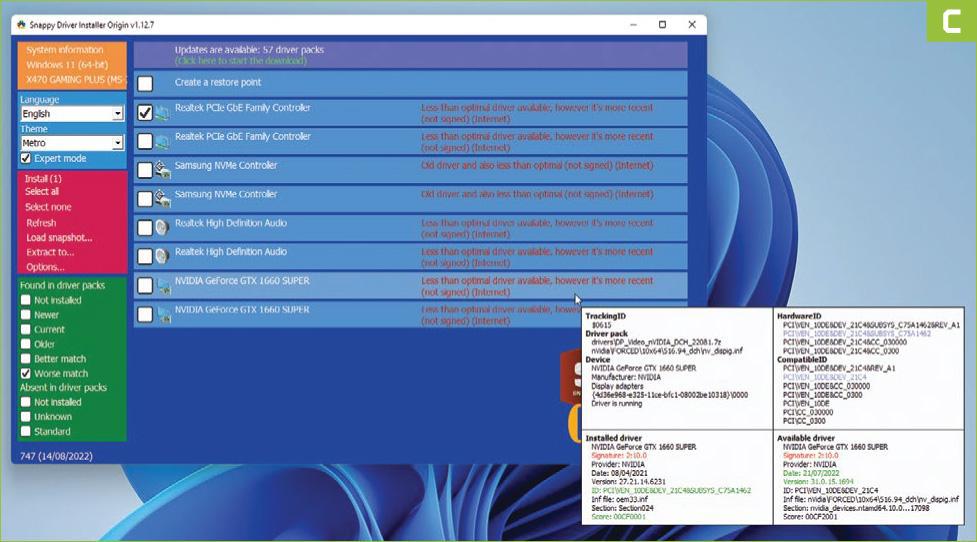Click storage icon on second Samsung NVMe Controller row
977x542 pixels.
tap(163, 198)
